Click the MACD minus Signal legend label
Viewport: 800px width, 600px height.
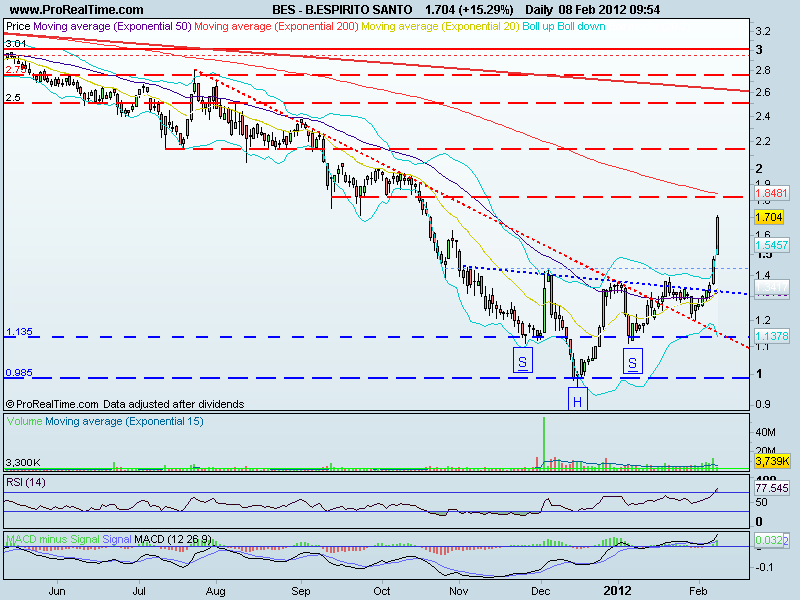53,539
